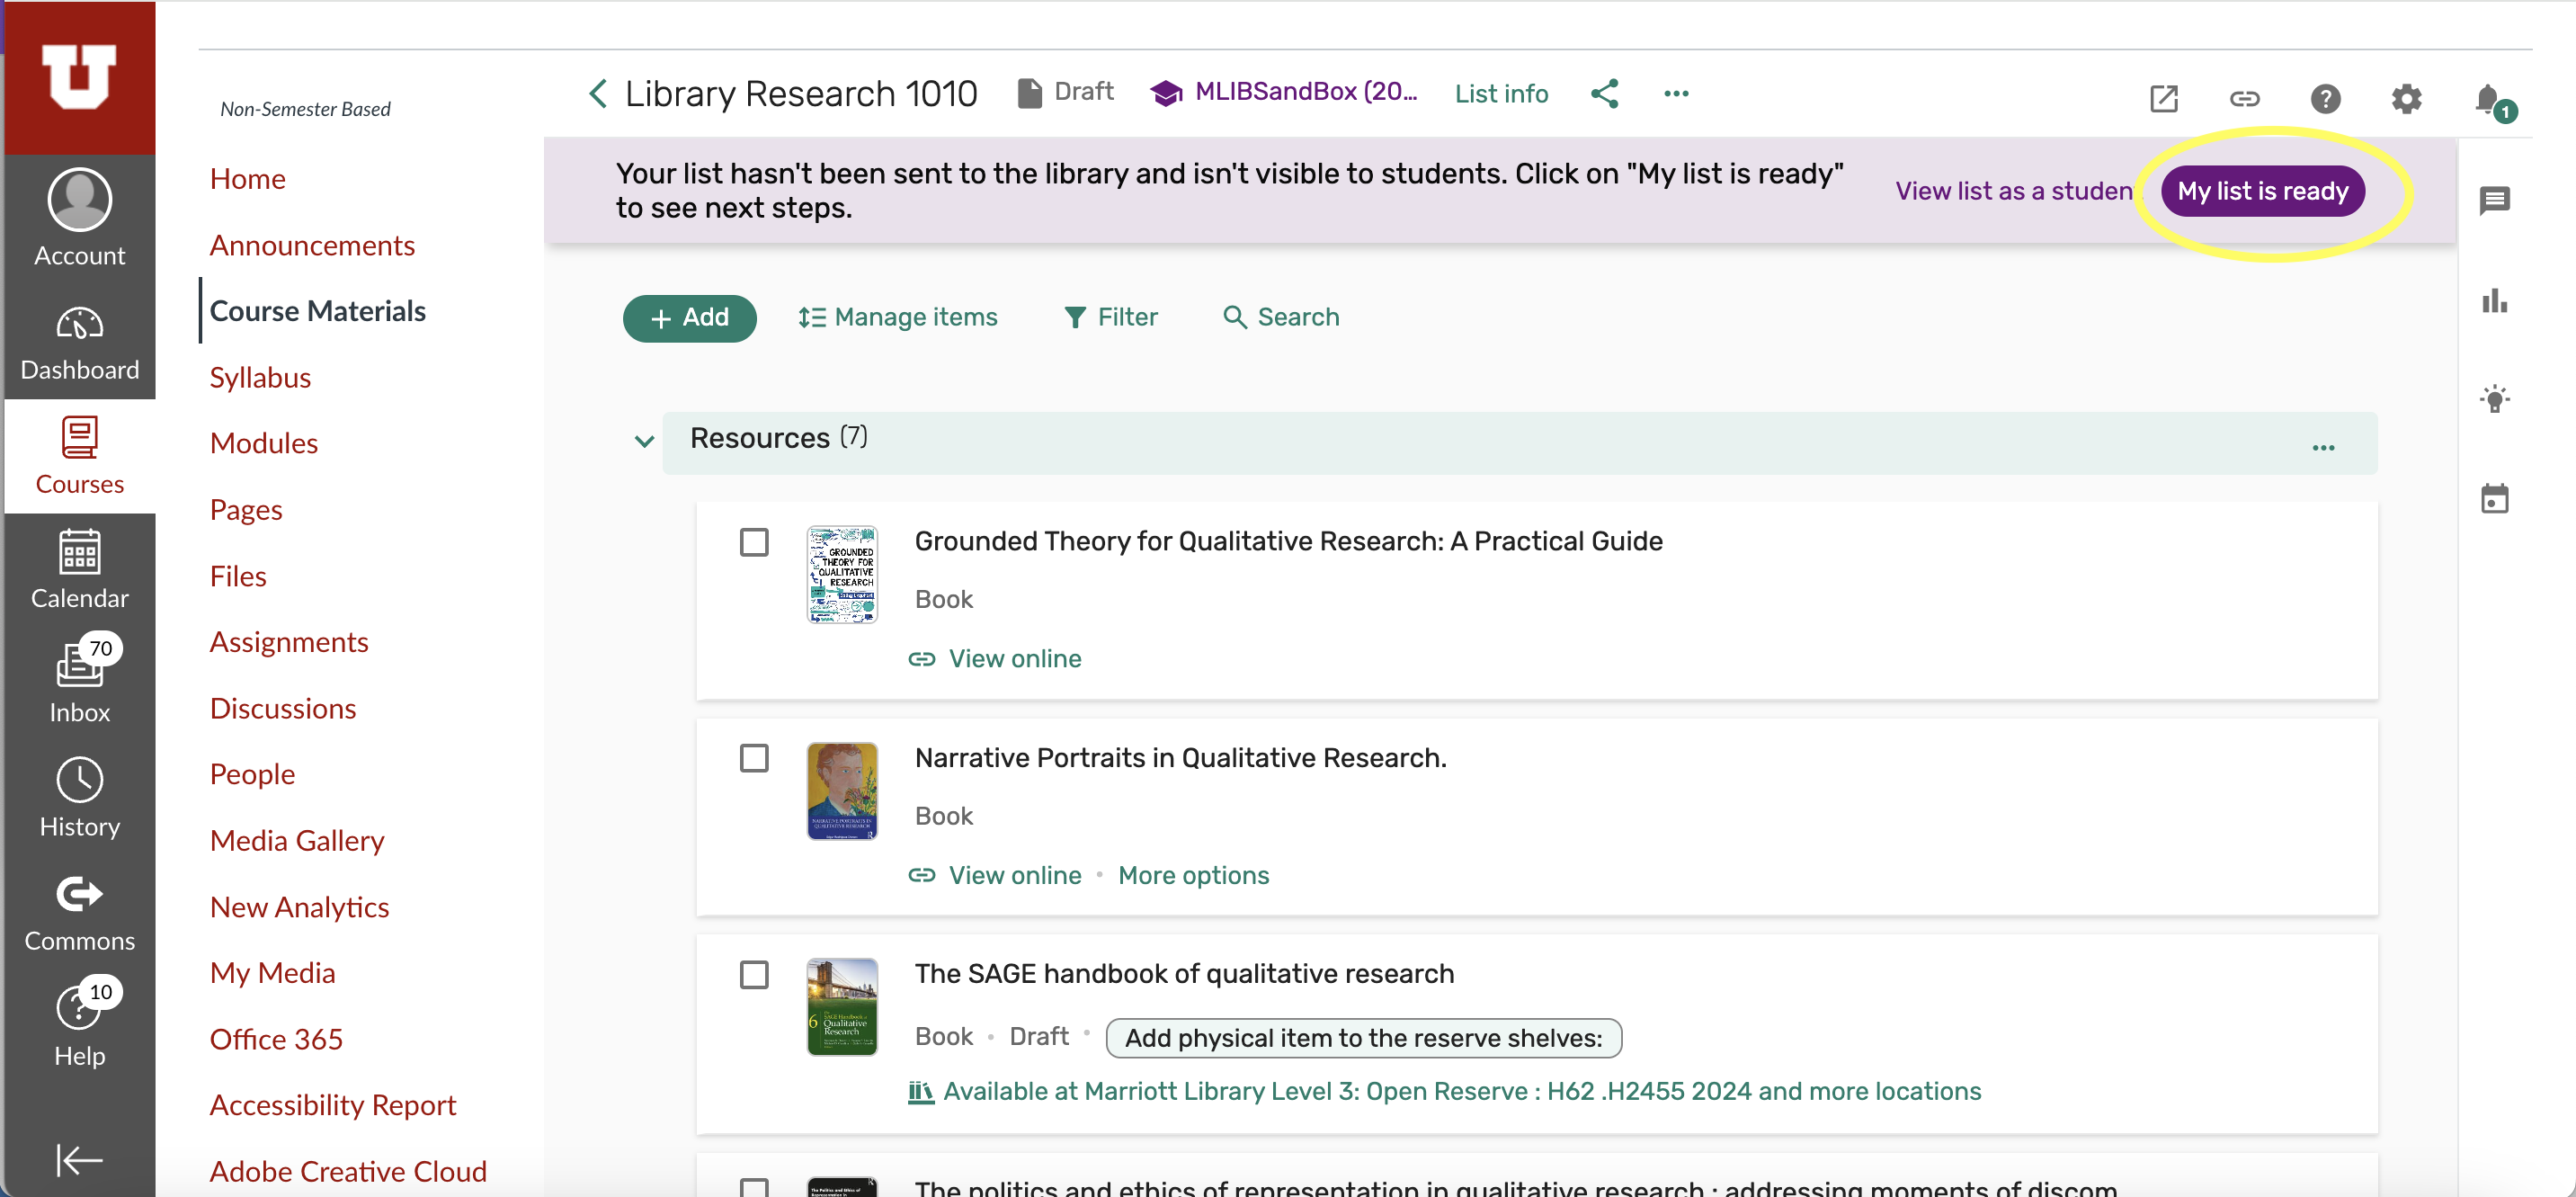Click View list as a student
Image resolution: width=2576 pixels, height=1197 pixels.
2014,191
